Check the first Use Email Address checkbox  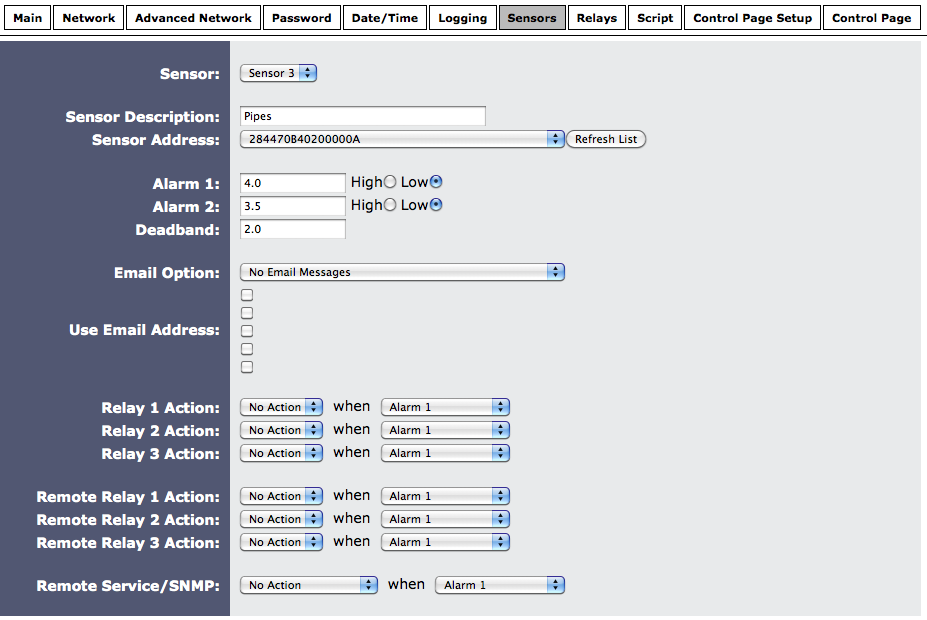coord(247,295)
